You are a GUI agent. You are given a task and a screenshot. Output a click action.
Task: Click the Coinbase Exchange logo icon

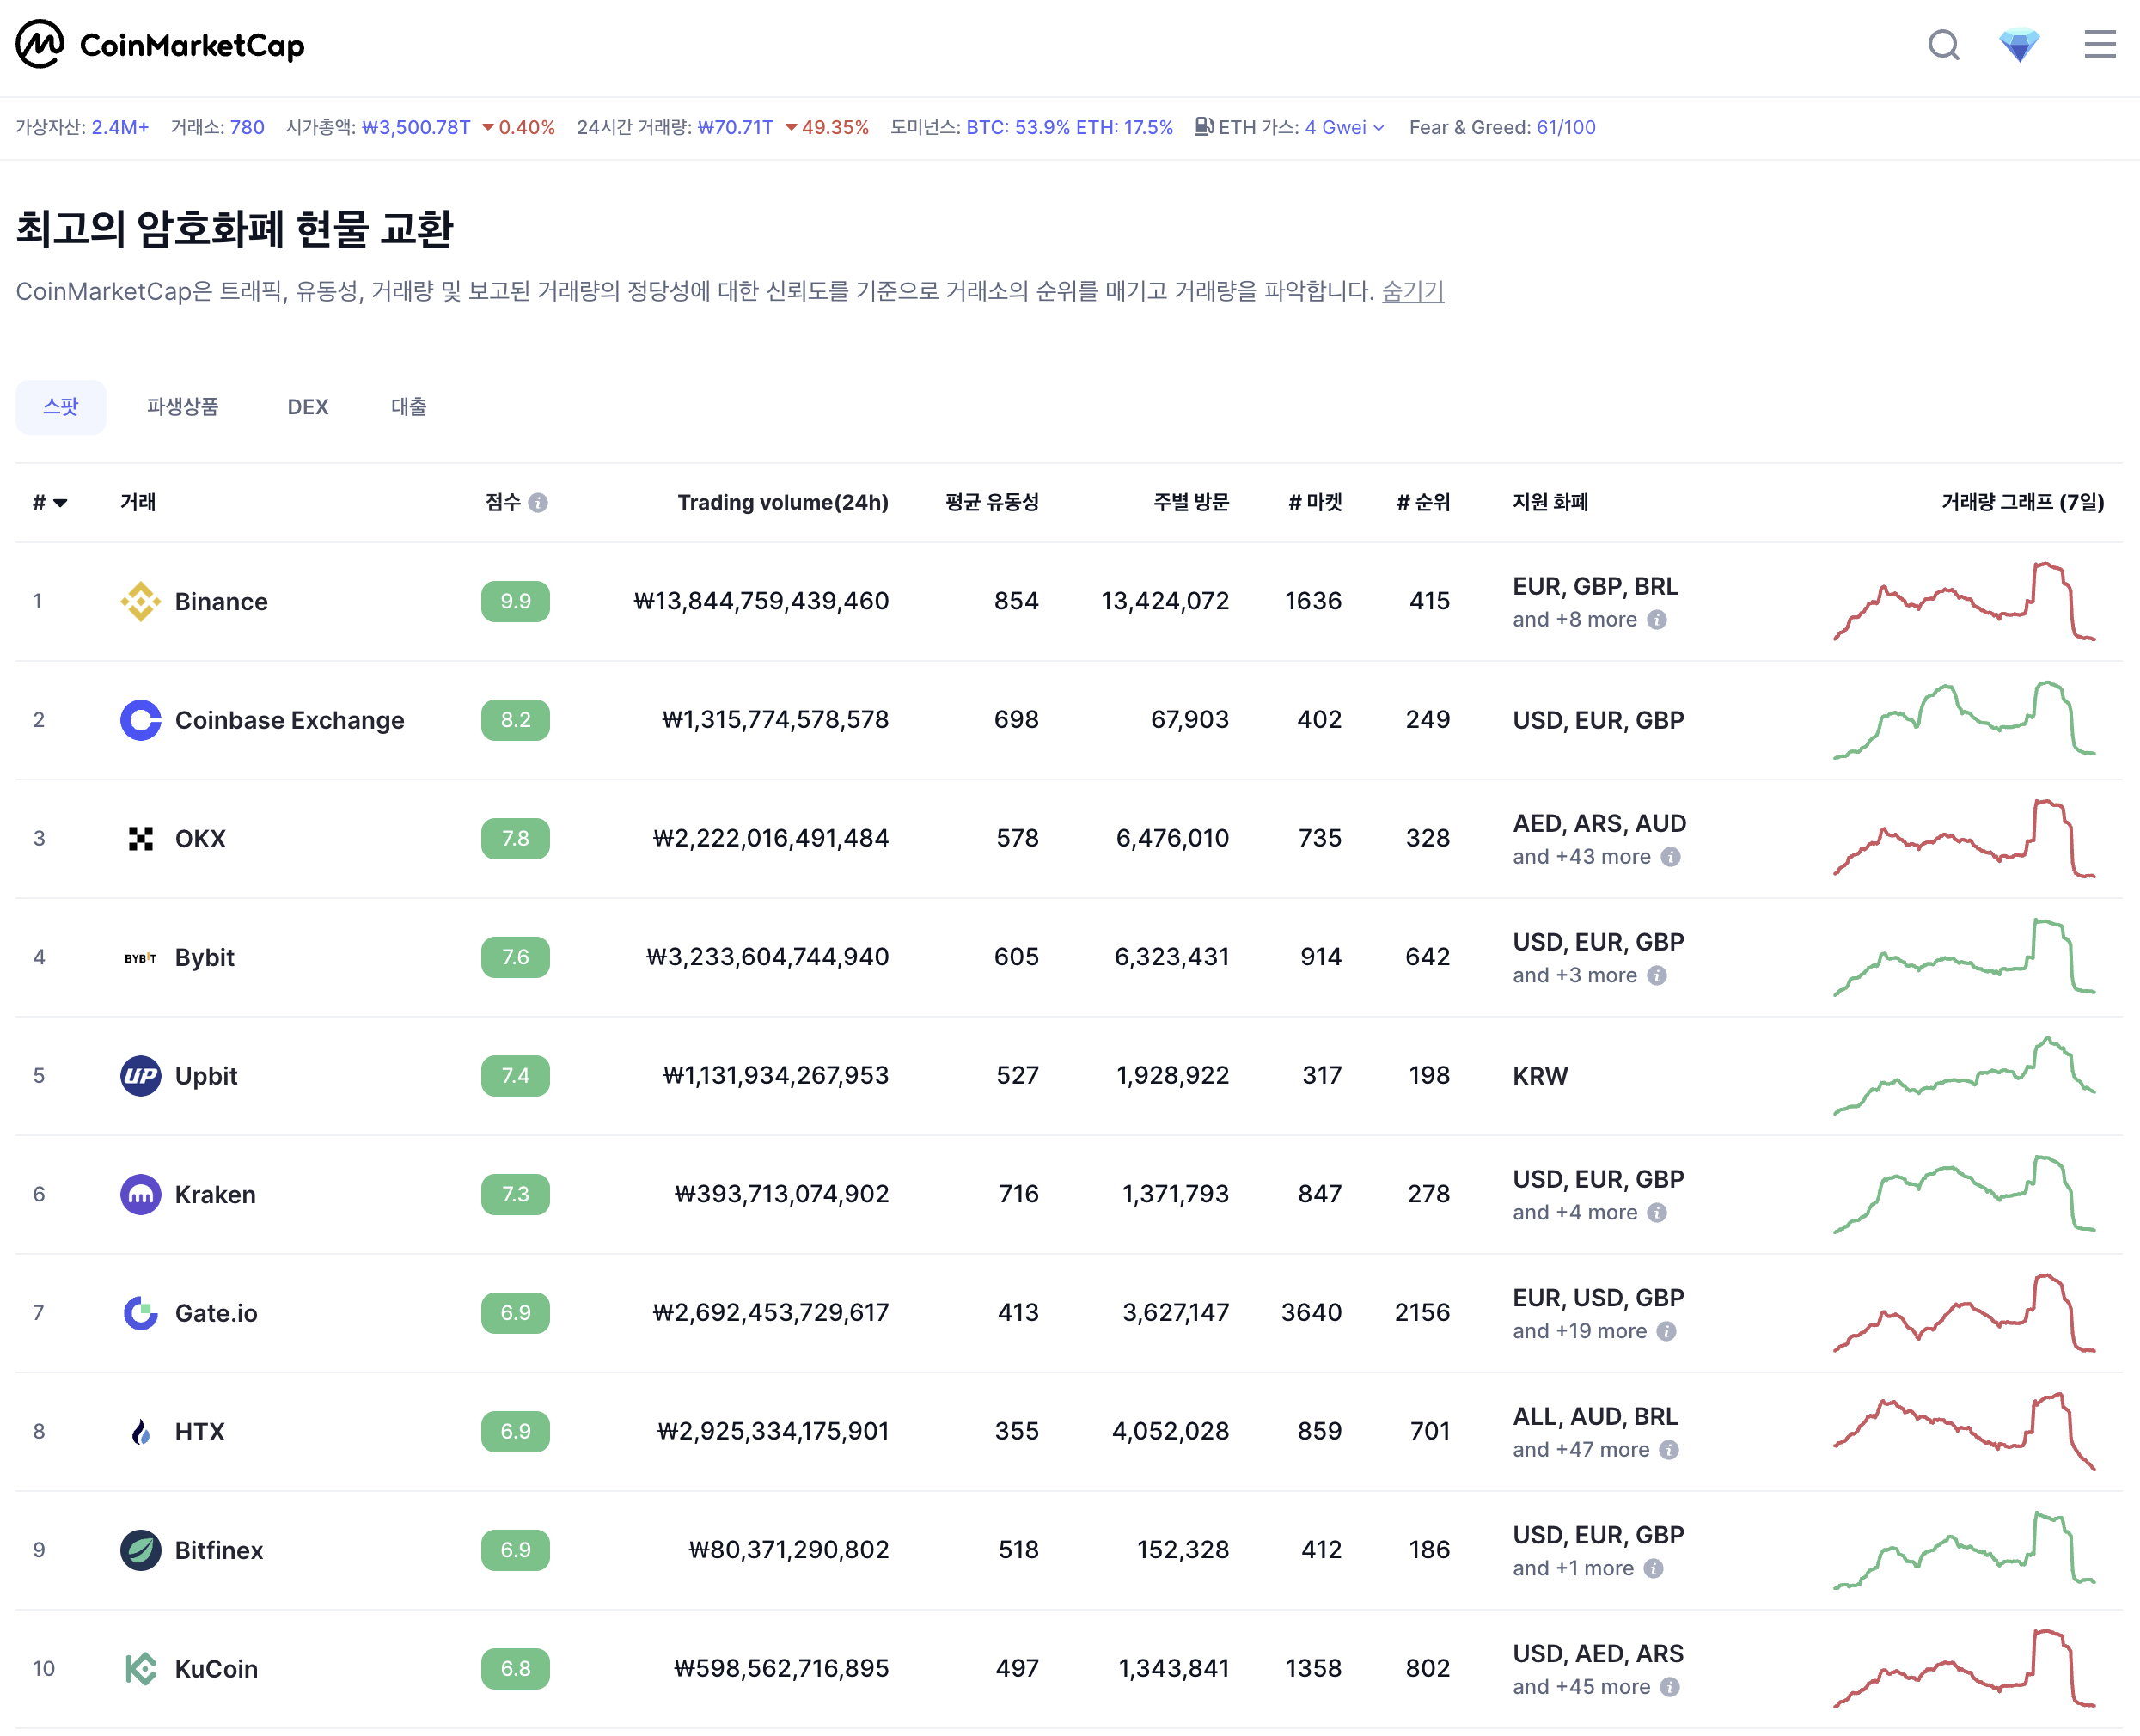[141, 720]
